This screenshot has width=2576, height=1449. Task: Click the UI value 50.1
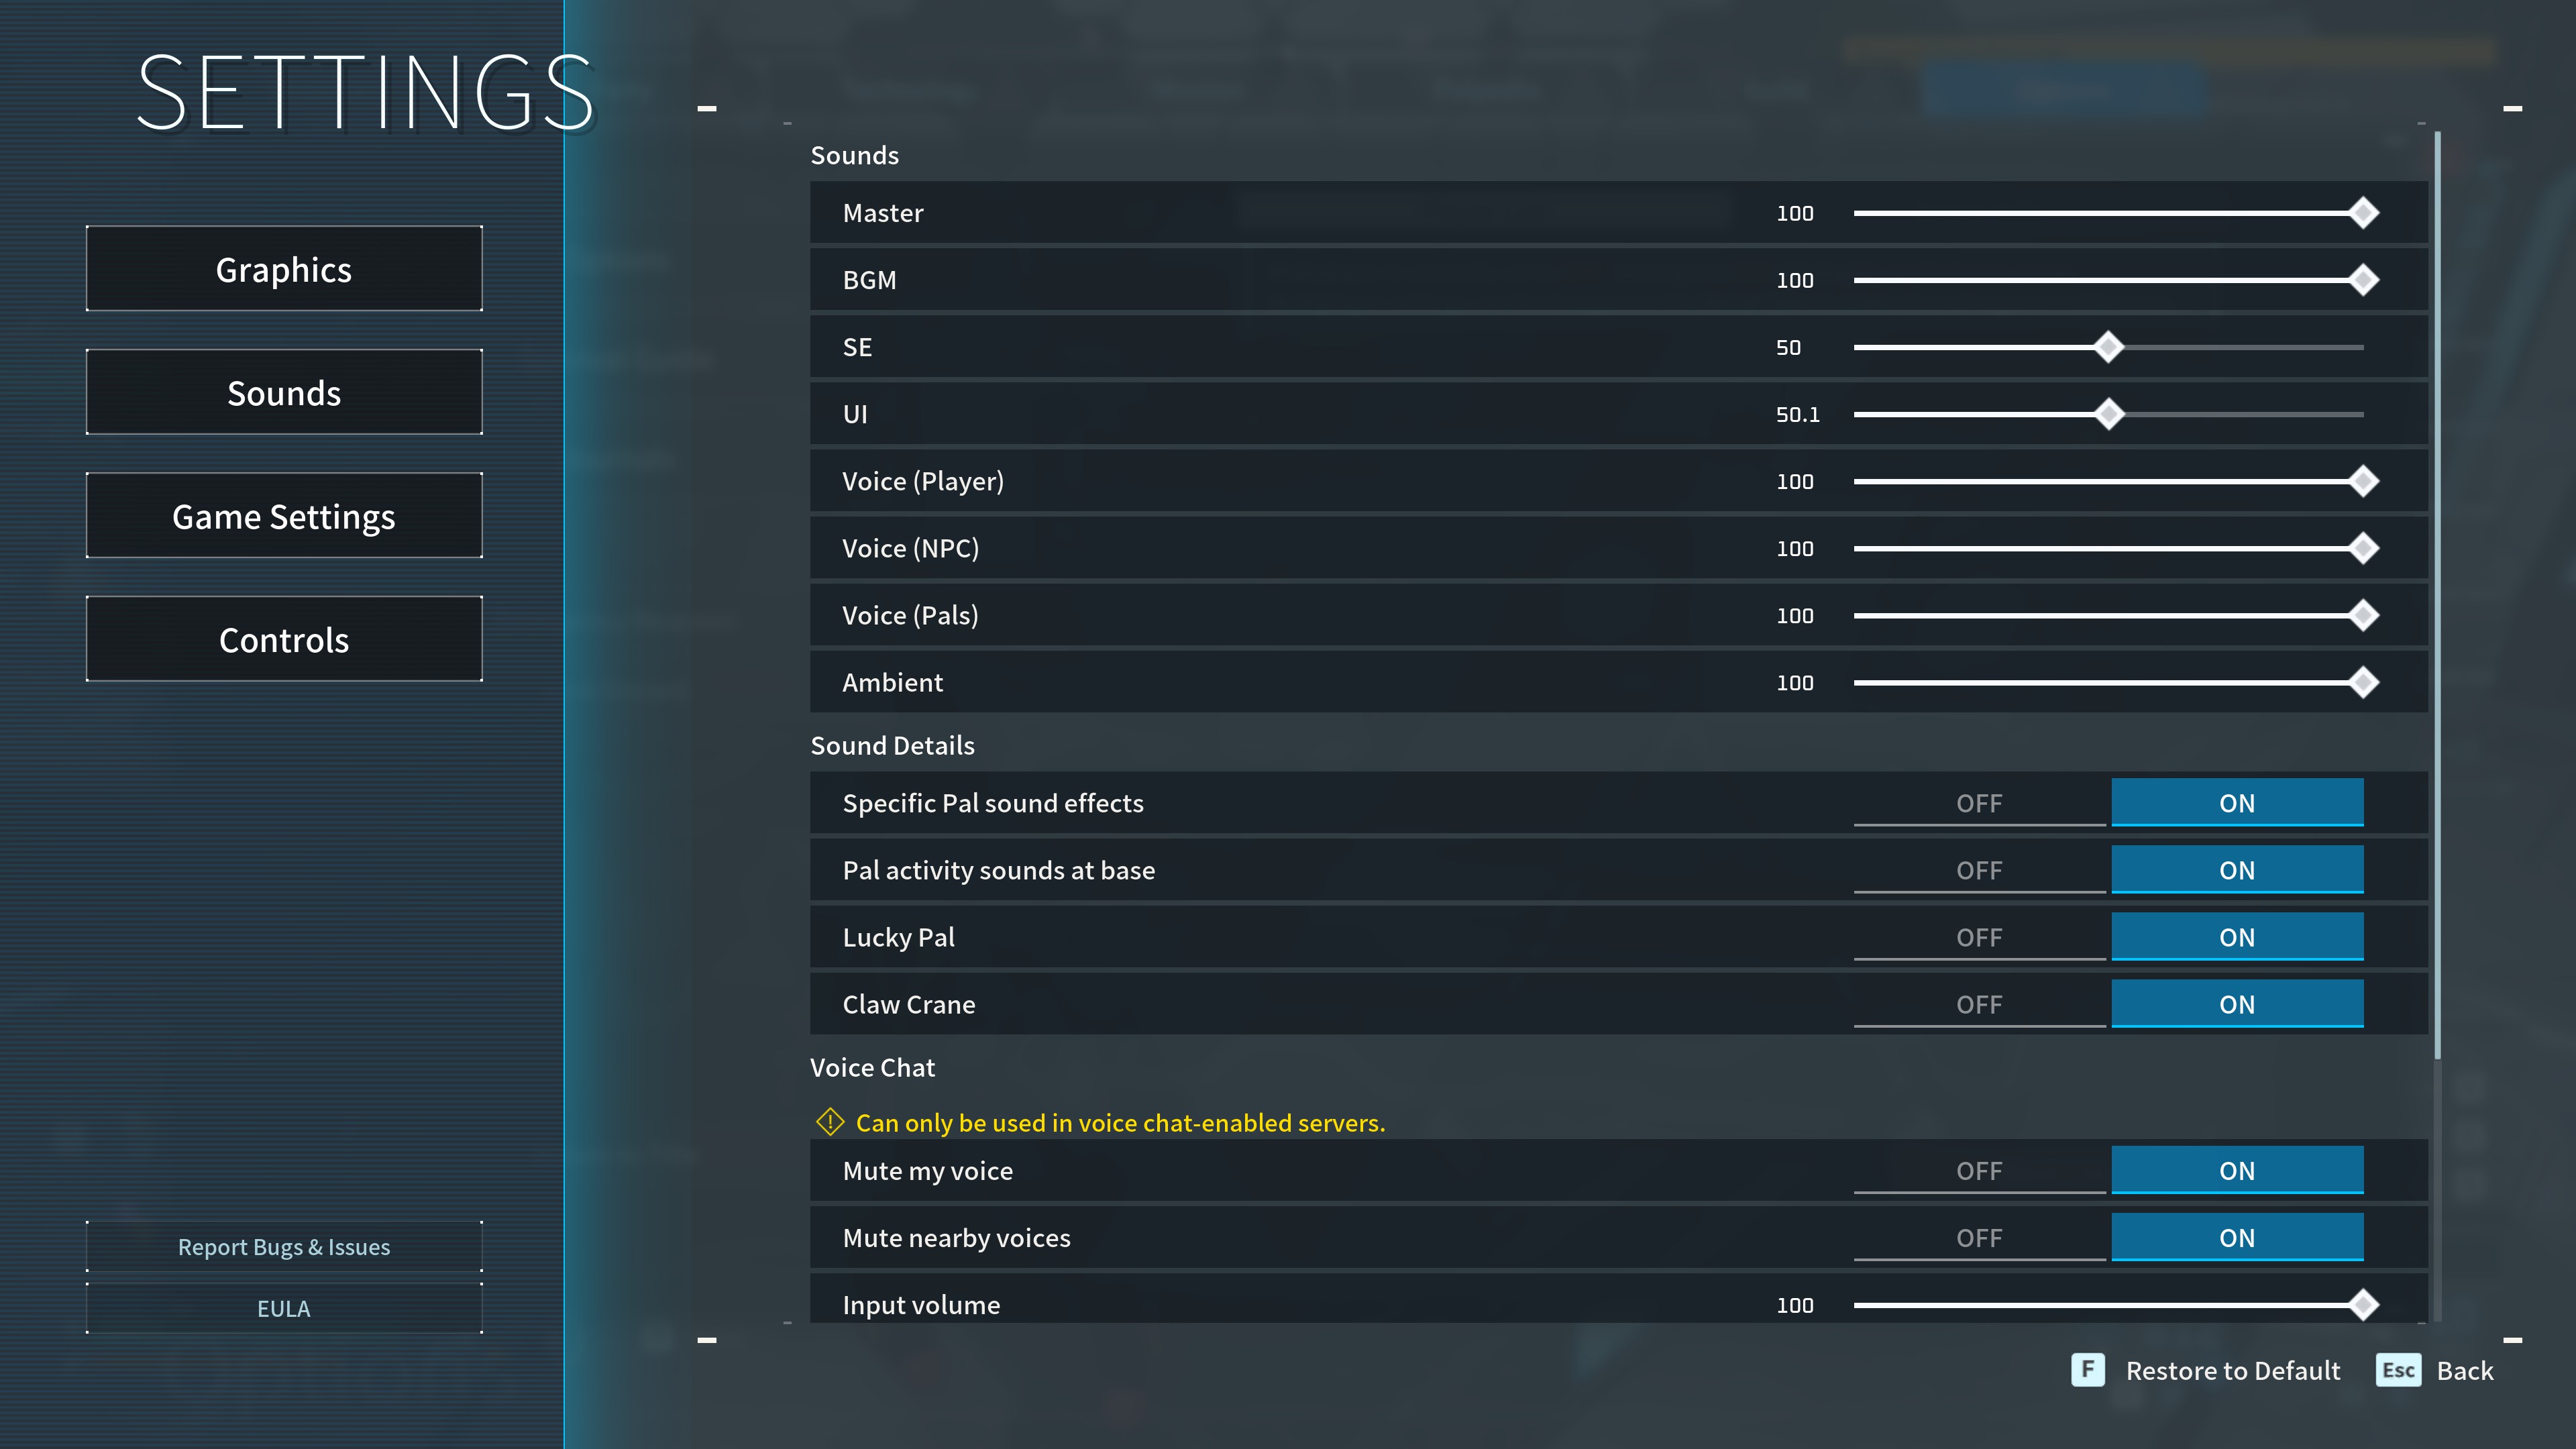(x=1798, y=414)
